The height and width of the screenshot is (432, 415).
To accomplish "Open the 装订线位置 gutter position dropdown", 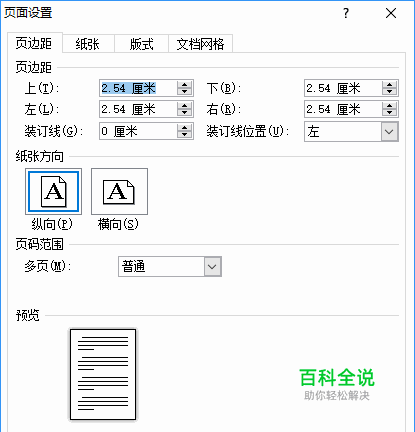I will 389,131.
